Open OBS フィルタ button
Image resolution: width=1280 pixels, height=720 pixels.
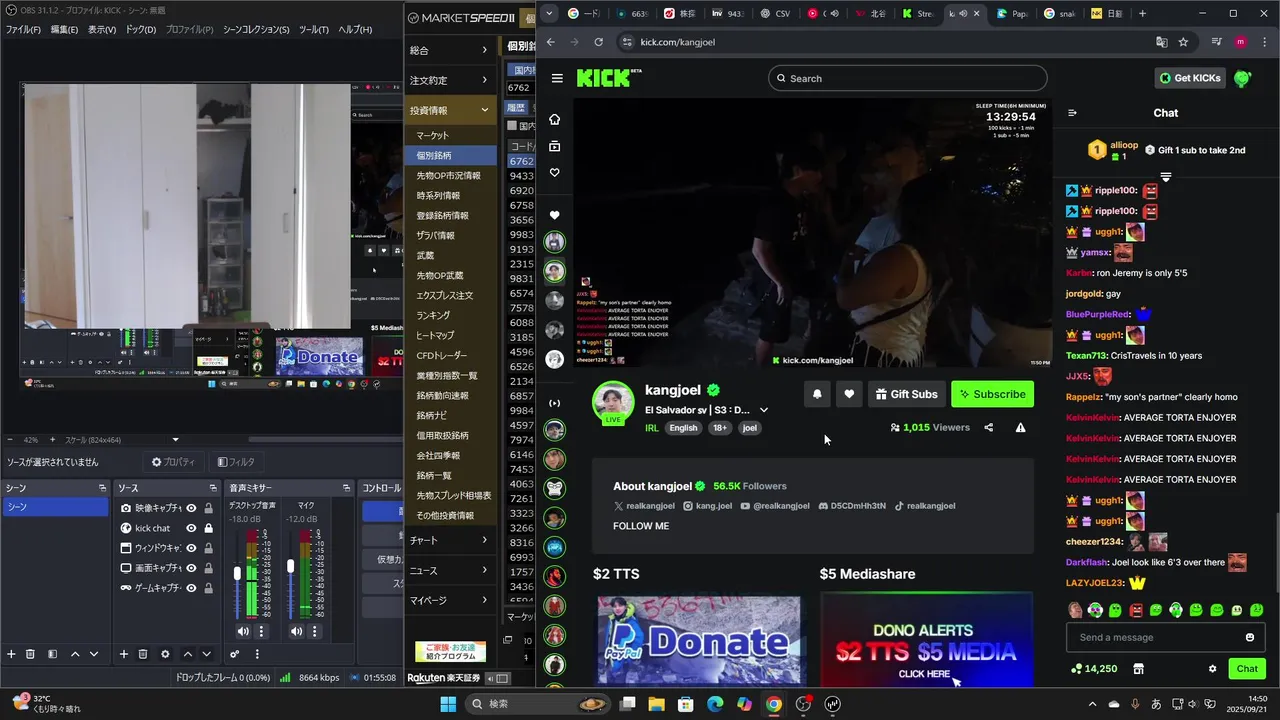point(237,462)
